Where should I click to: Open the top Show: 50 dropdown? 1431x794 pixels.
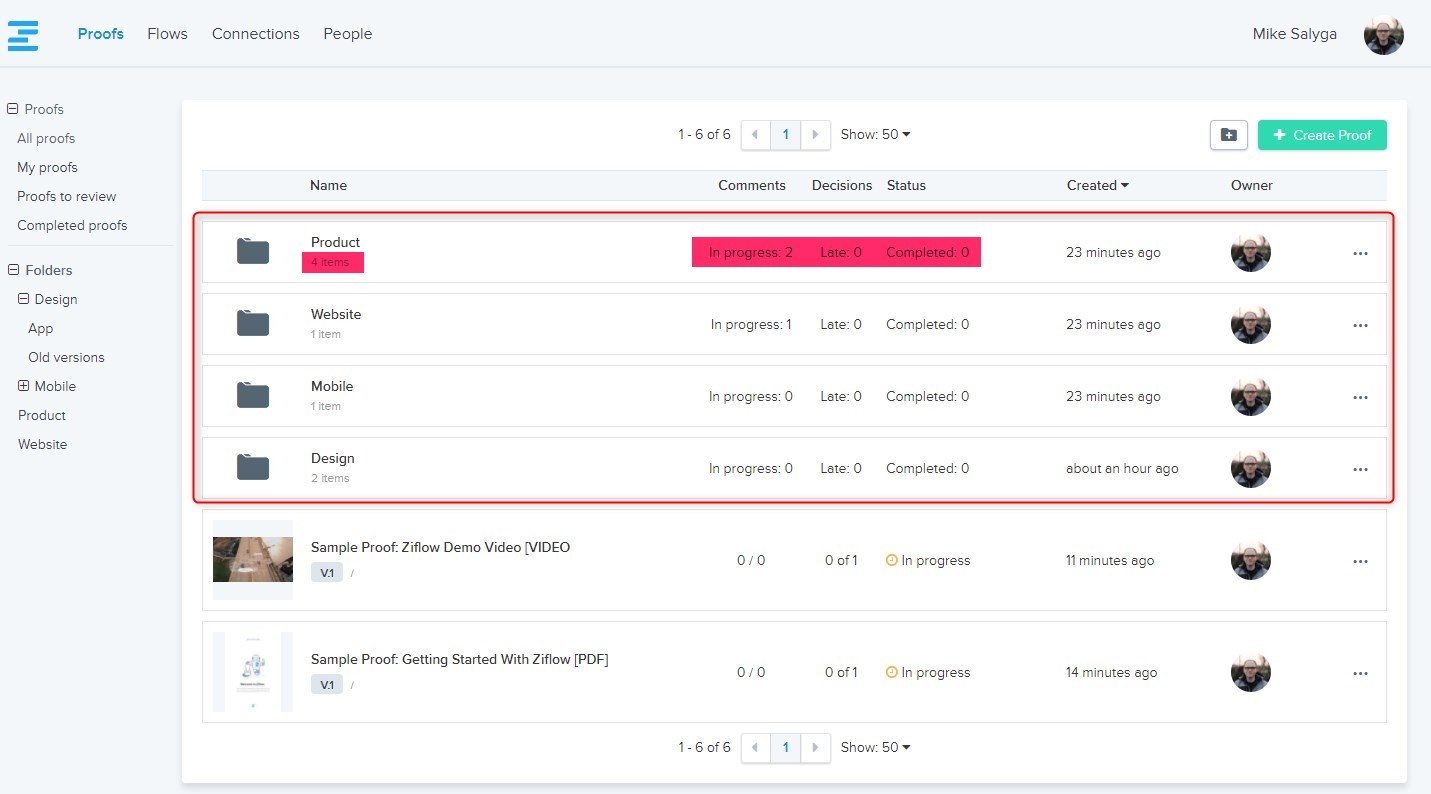(x=875, y=134)
